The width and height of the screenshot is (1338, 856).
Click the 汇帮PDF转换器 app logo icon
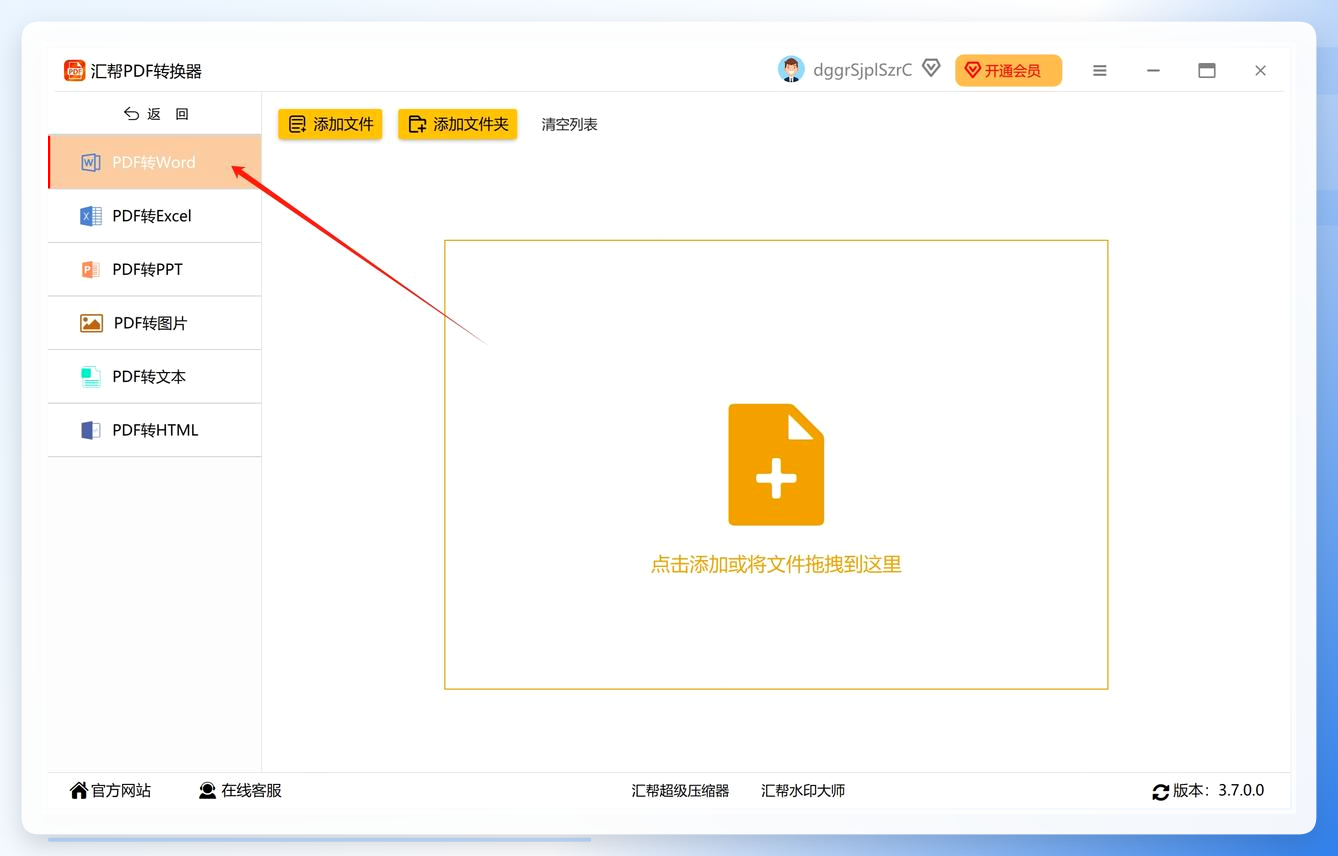74,71
